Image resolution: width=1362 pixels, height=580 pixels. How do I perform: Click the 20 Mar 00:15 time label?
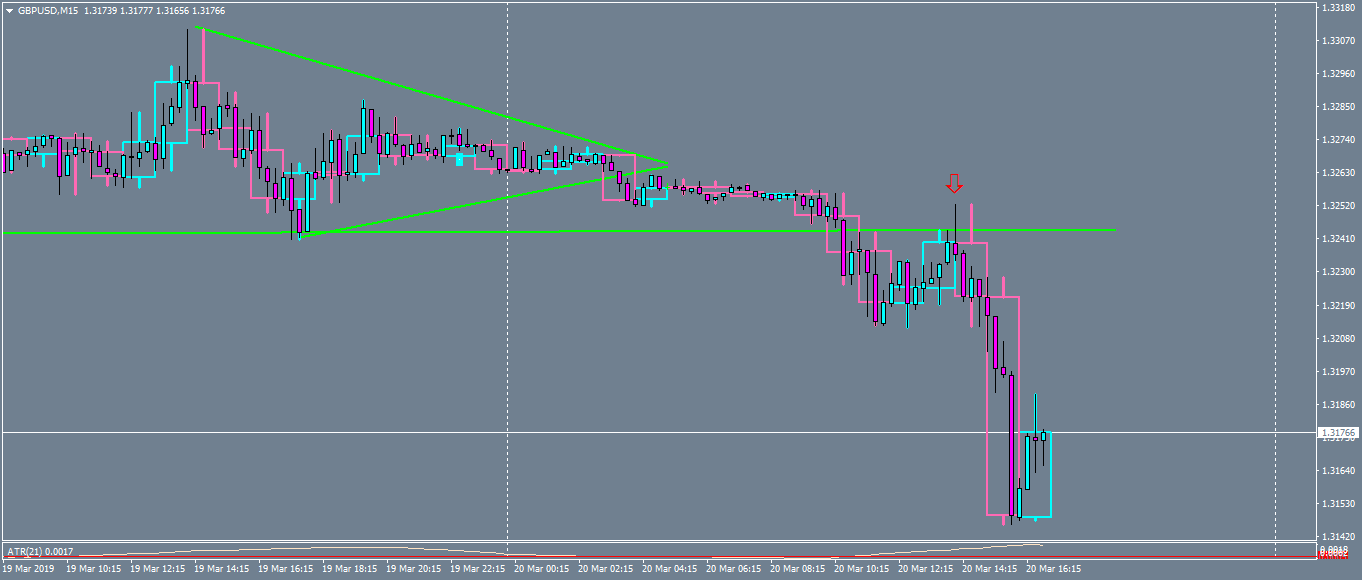tap(542, 568)
